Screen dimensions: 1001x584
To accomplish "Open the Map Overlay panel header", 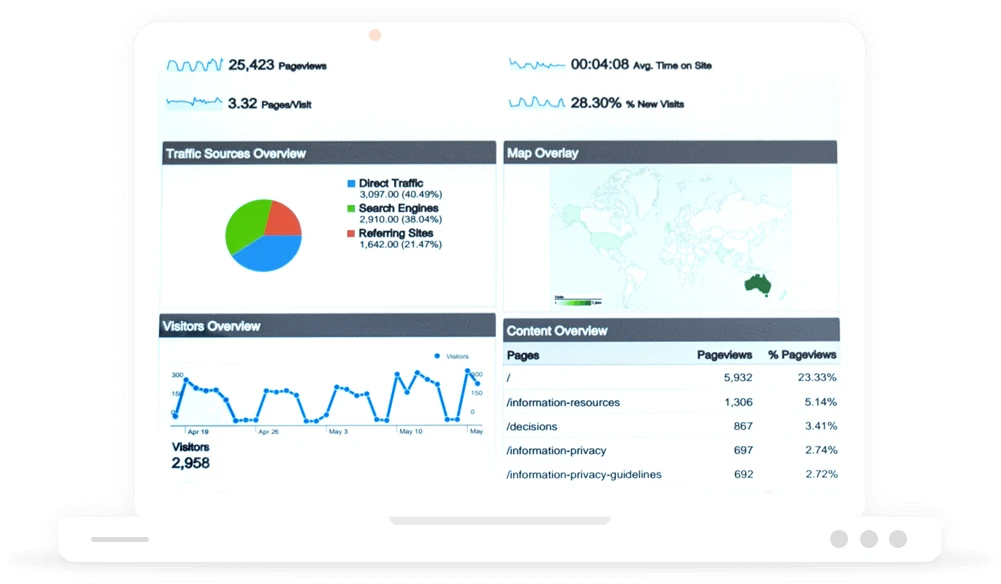I will [669, 153].
